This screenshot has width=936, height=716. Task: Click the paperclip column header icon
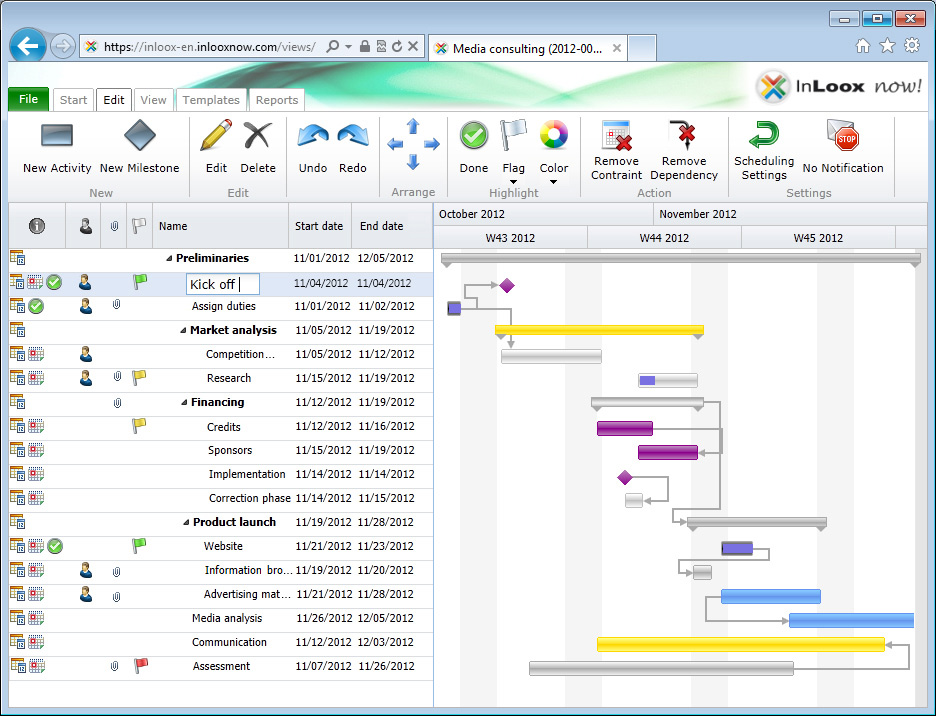(115, 226)
